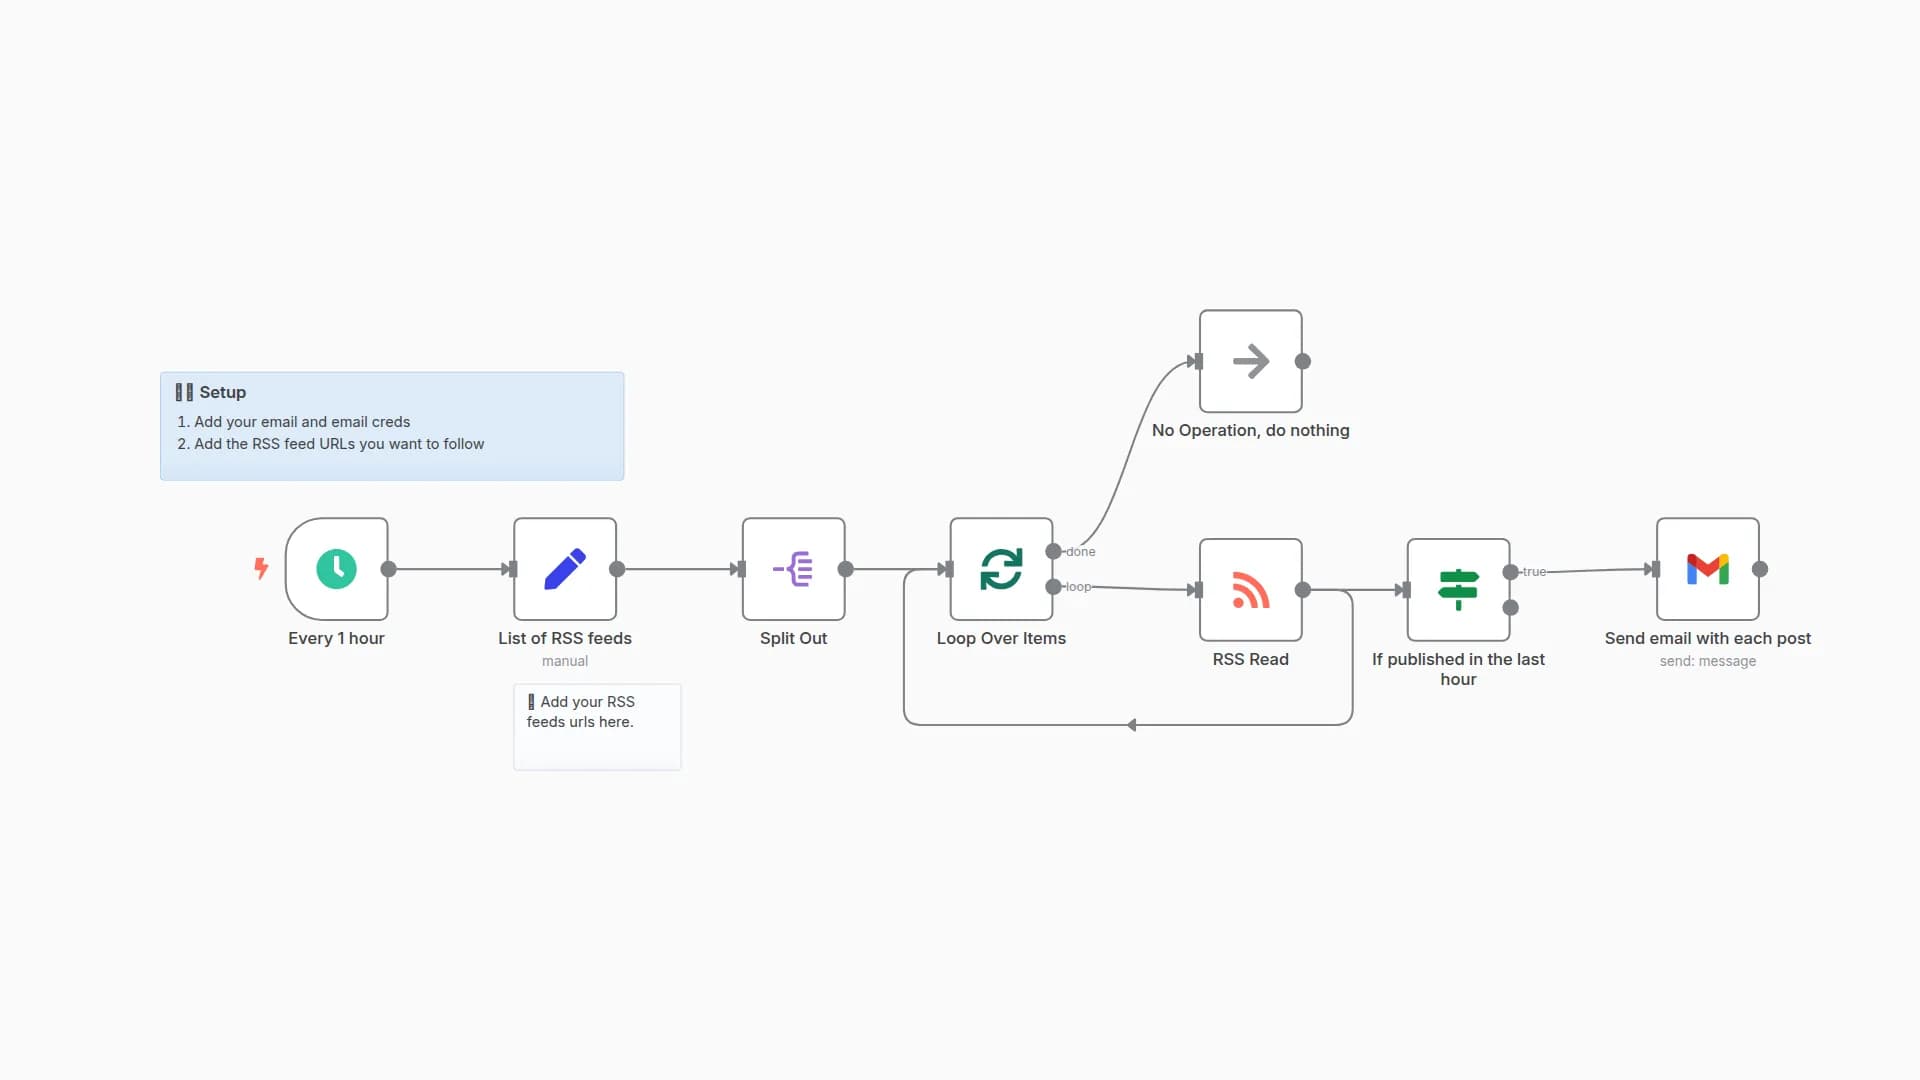The image size is (1920, 1080).
Task: Select the If published in the last hour node
Action: 1458,590
